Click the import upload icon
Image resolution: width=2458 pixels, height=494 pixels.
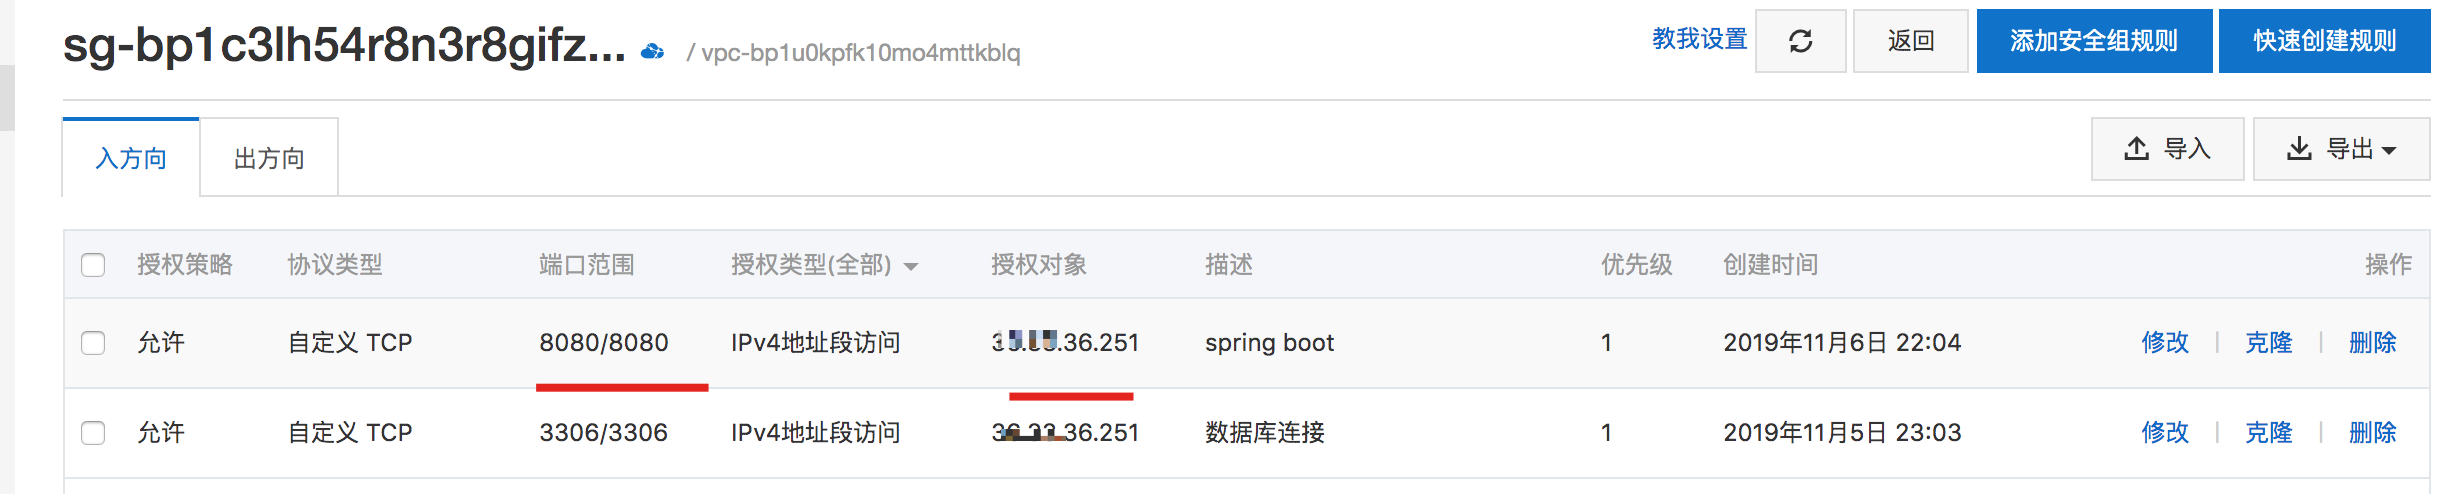[x=2136, y=149]
